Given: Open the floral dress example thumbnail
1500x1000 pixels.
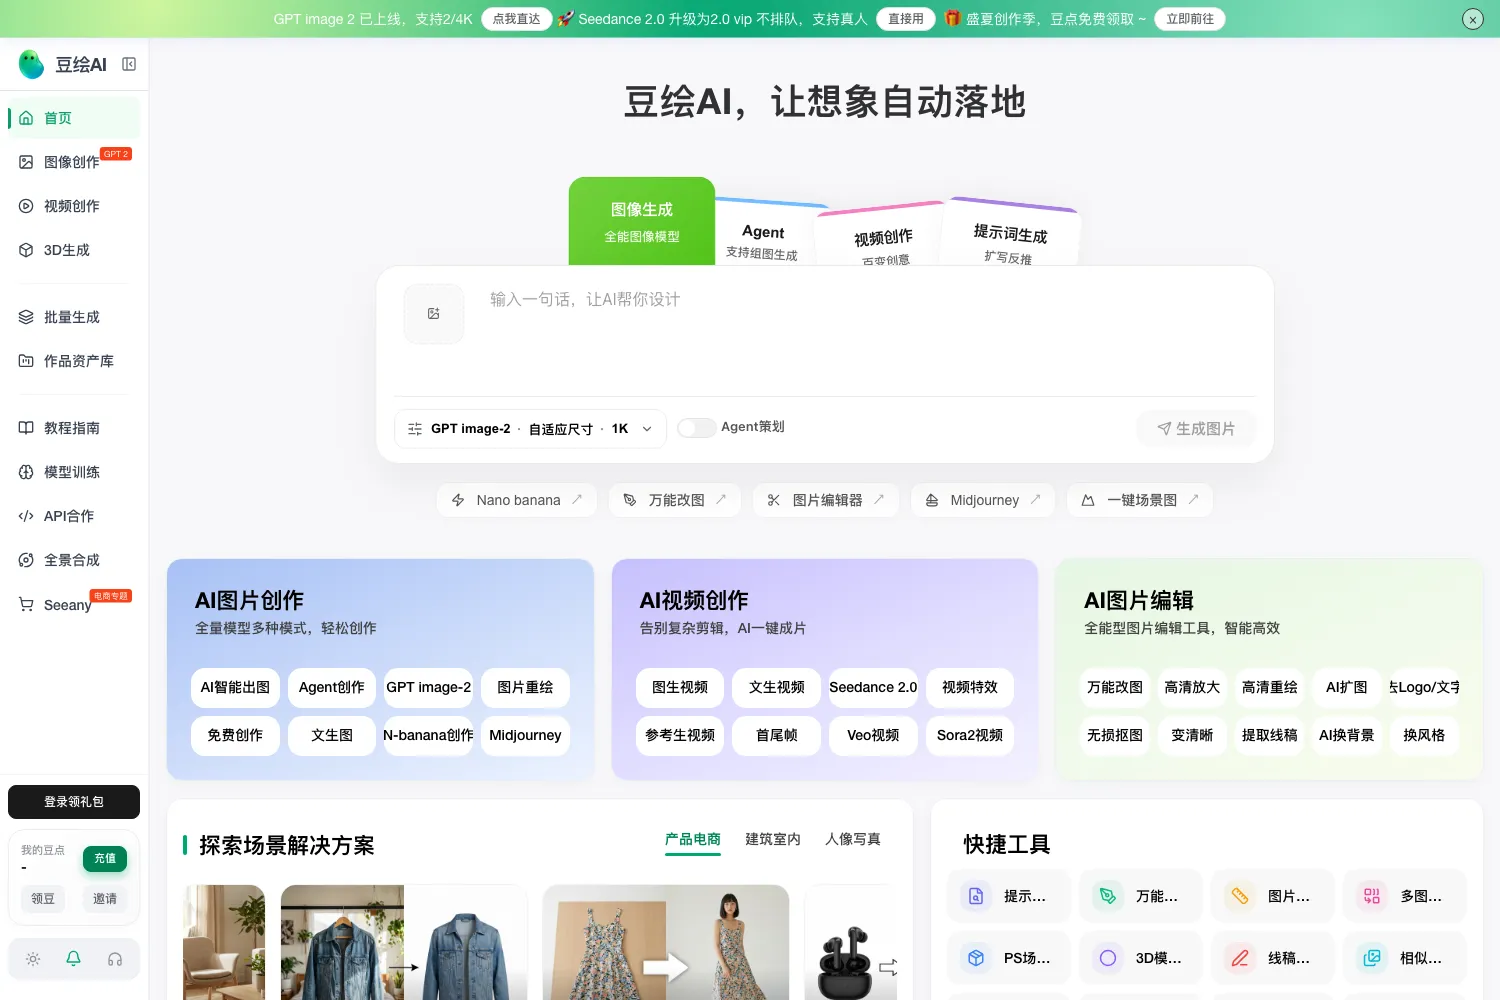Looking at the screenshot, I should click(x=666, y=942).
